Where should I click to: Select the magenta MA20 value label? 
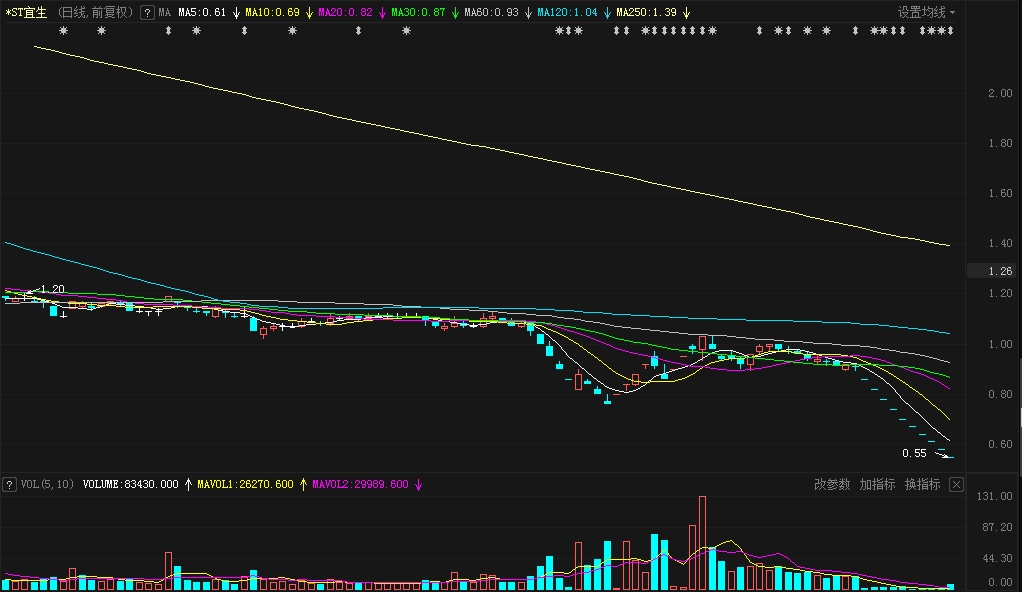coord(345,13)
